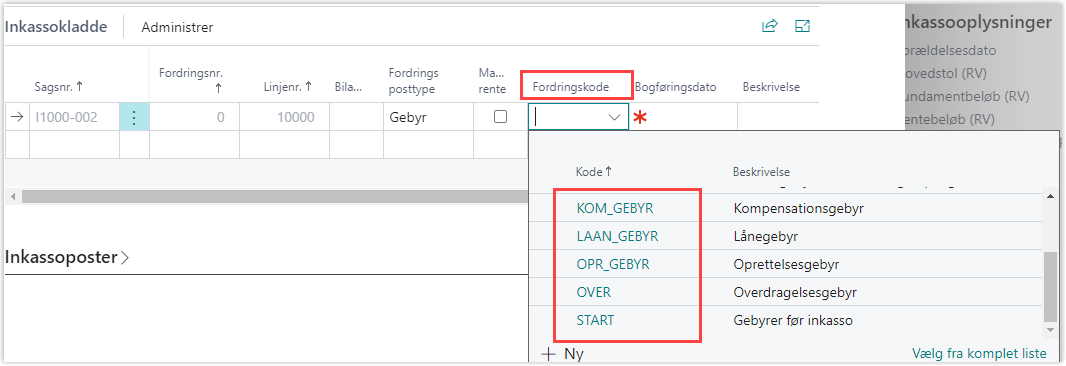This screenshot has width=1066, height=366.
Task: Select the START code entry
Action: pos(595,320)
